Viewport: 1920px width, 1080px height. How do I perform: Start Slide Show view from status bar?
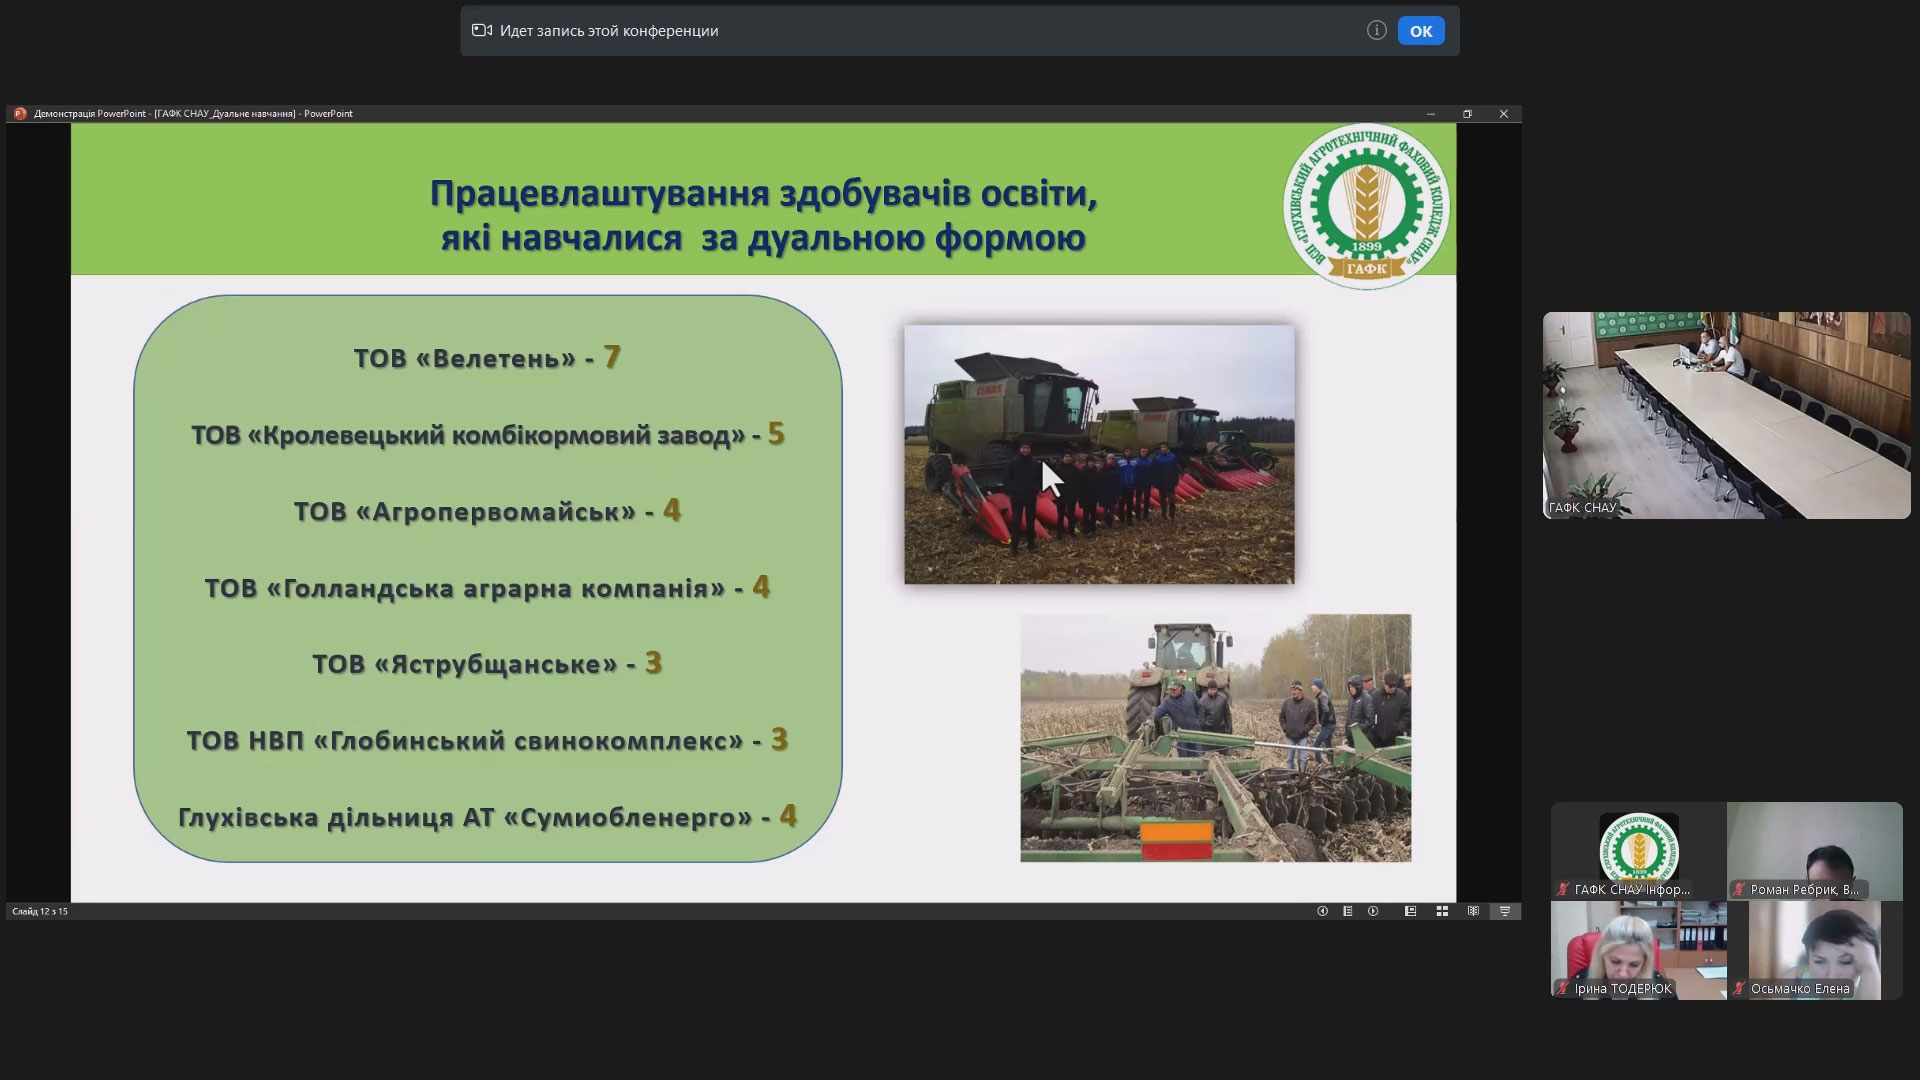tap(1504, 911)
